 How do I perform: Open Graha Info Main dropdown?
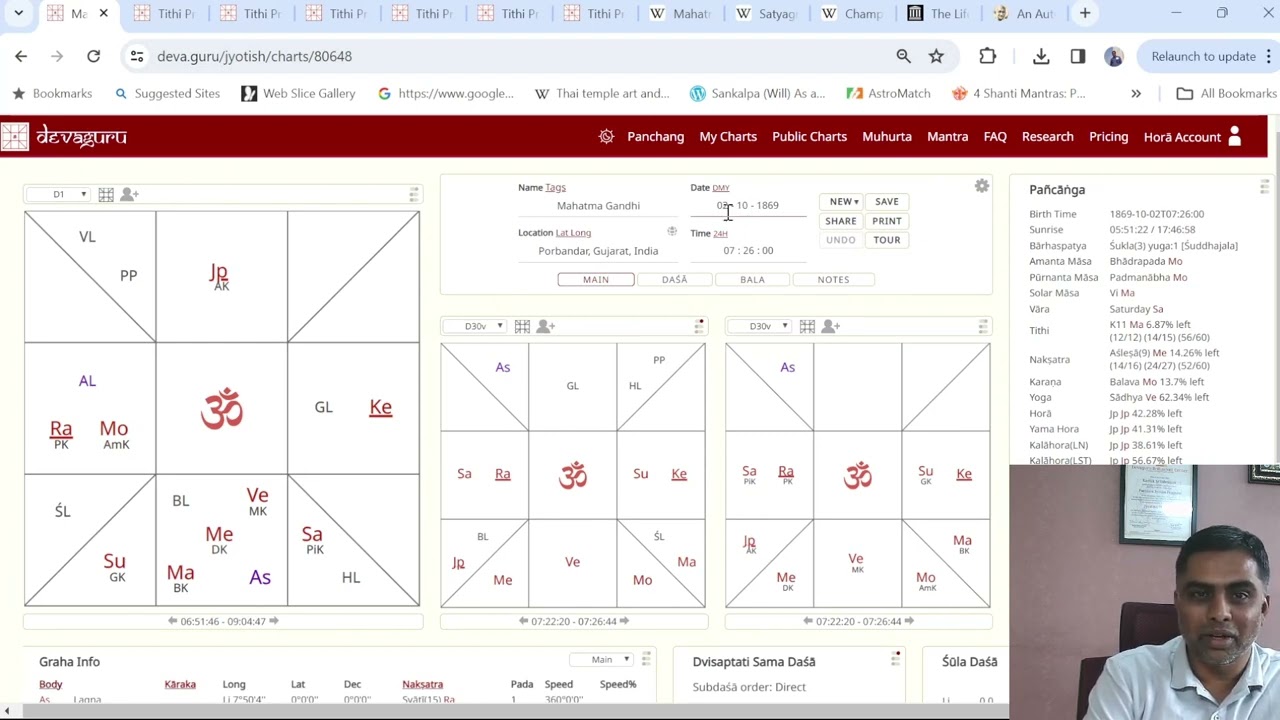point(602,660)
